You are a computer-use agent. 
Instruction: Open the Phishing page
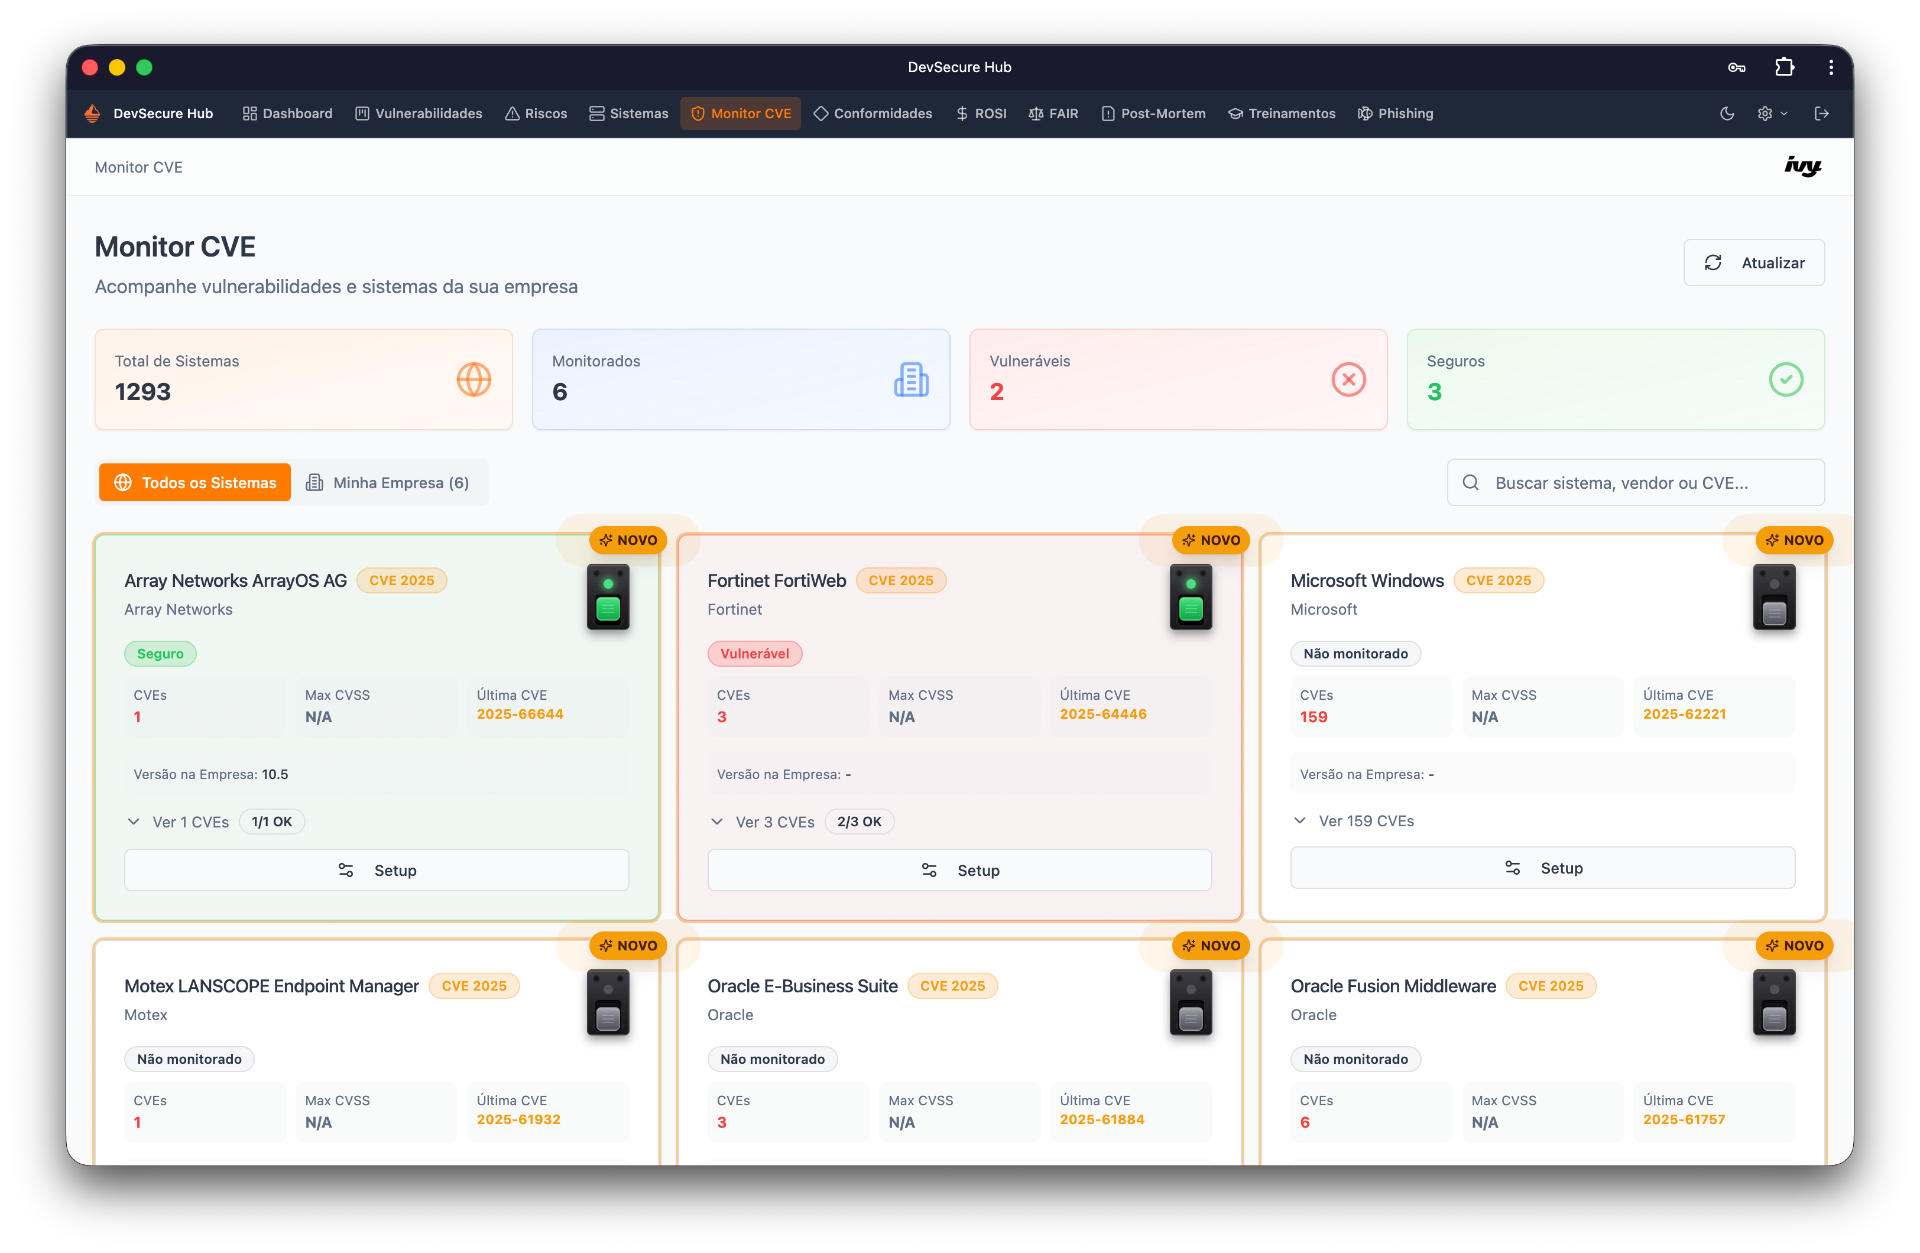pyautogui.click(x=1395, y=113)
